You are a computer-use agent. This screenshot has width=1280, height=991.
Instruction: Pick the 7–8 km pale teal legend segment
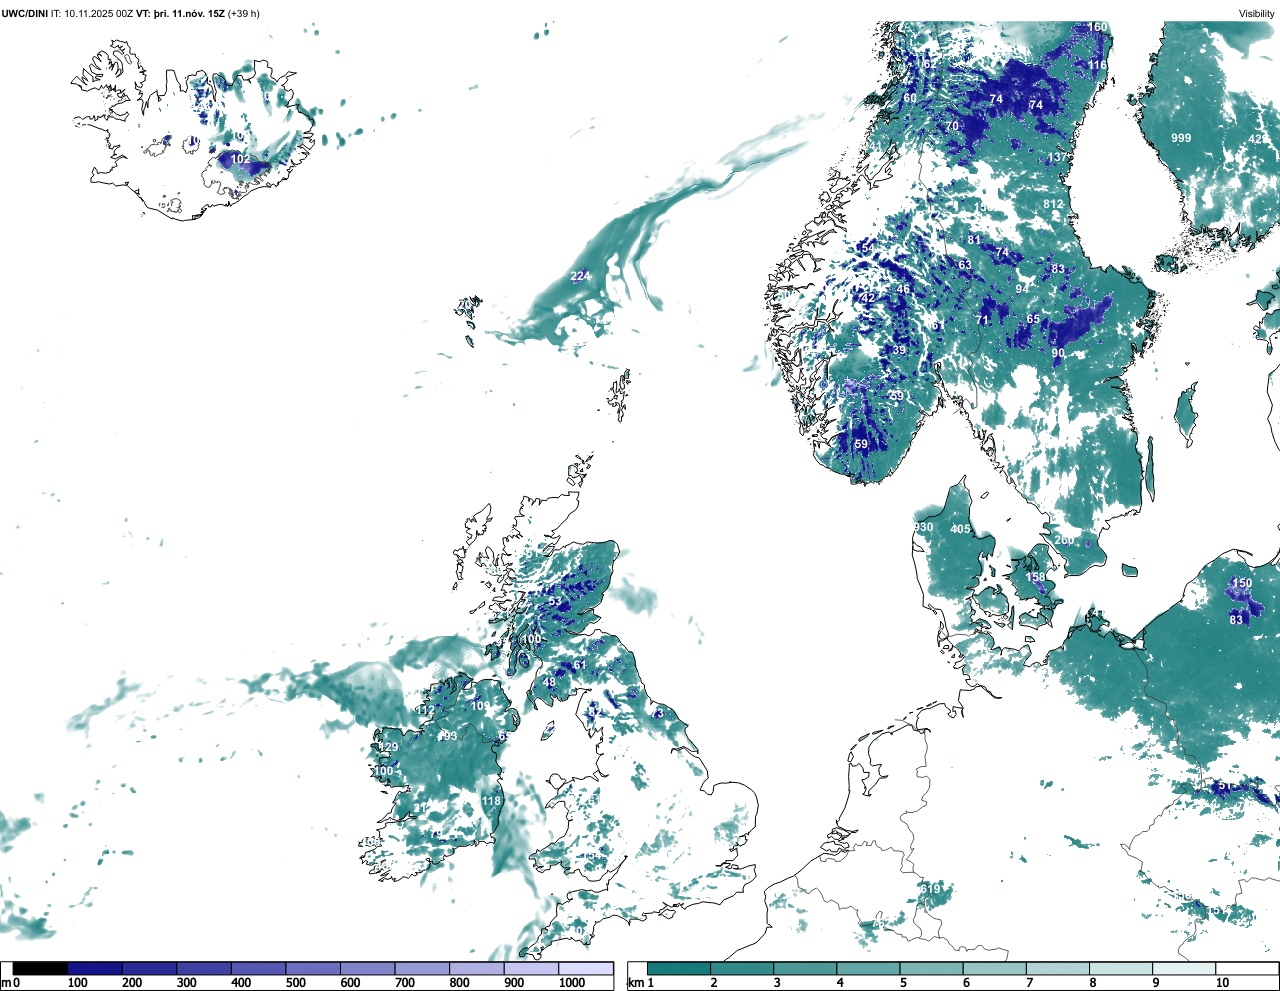[1058, 968]
